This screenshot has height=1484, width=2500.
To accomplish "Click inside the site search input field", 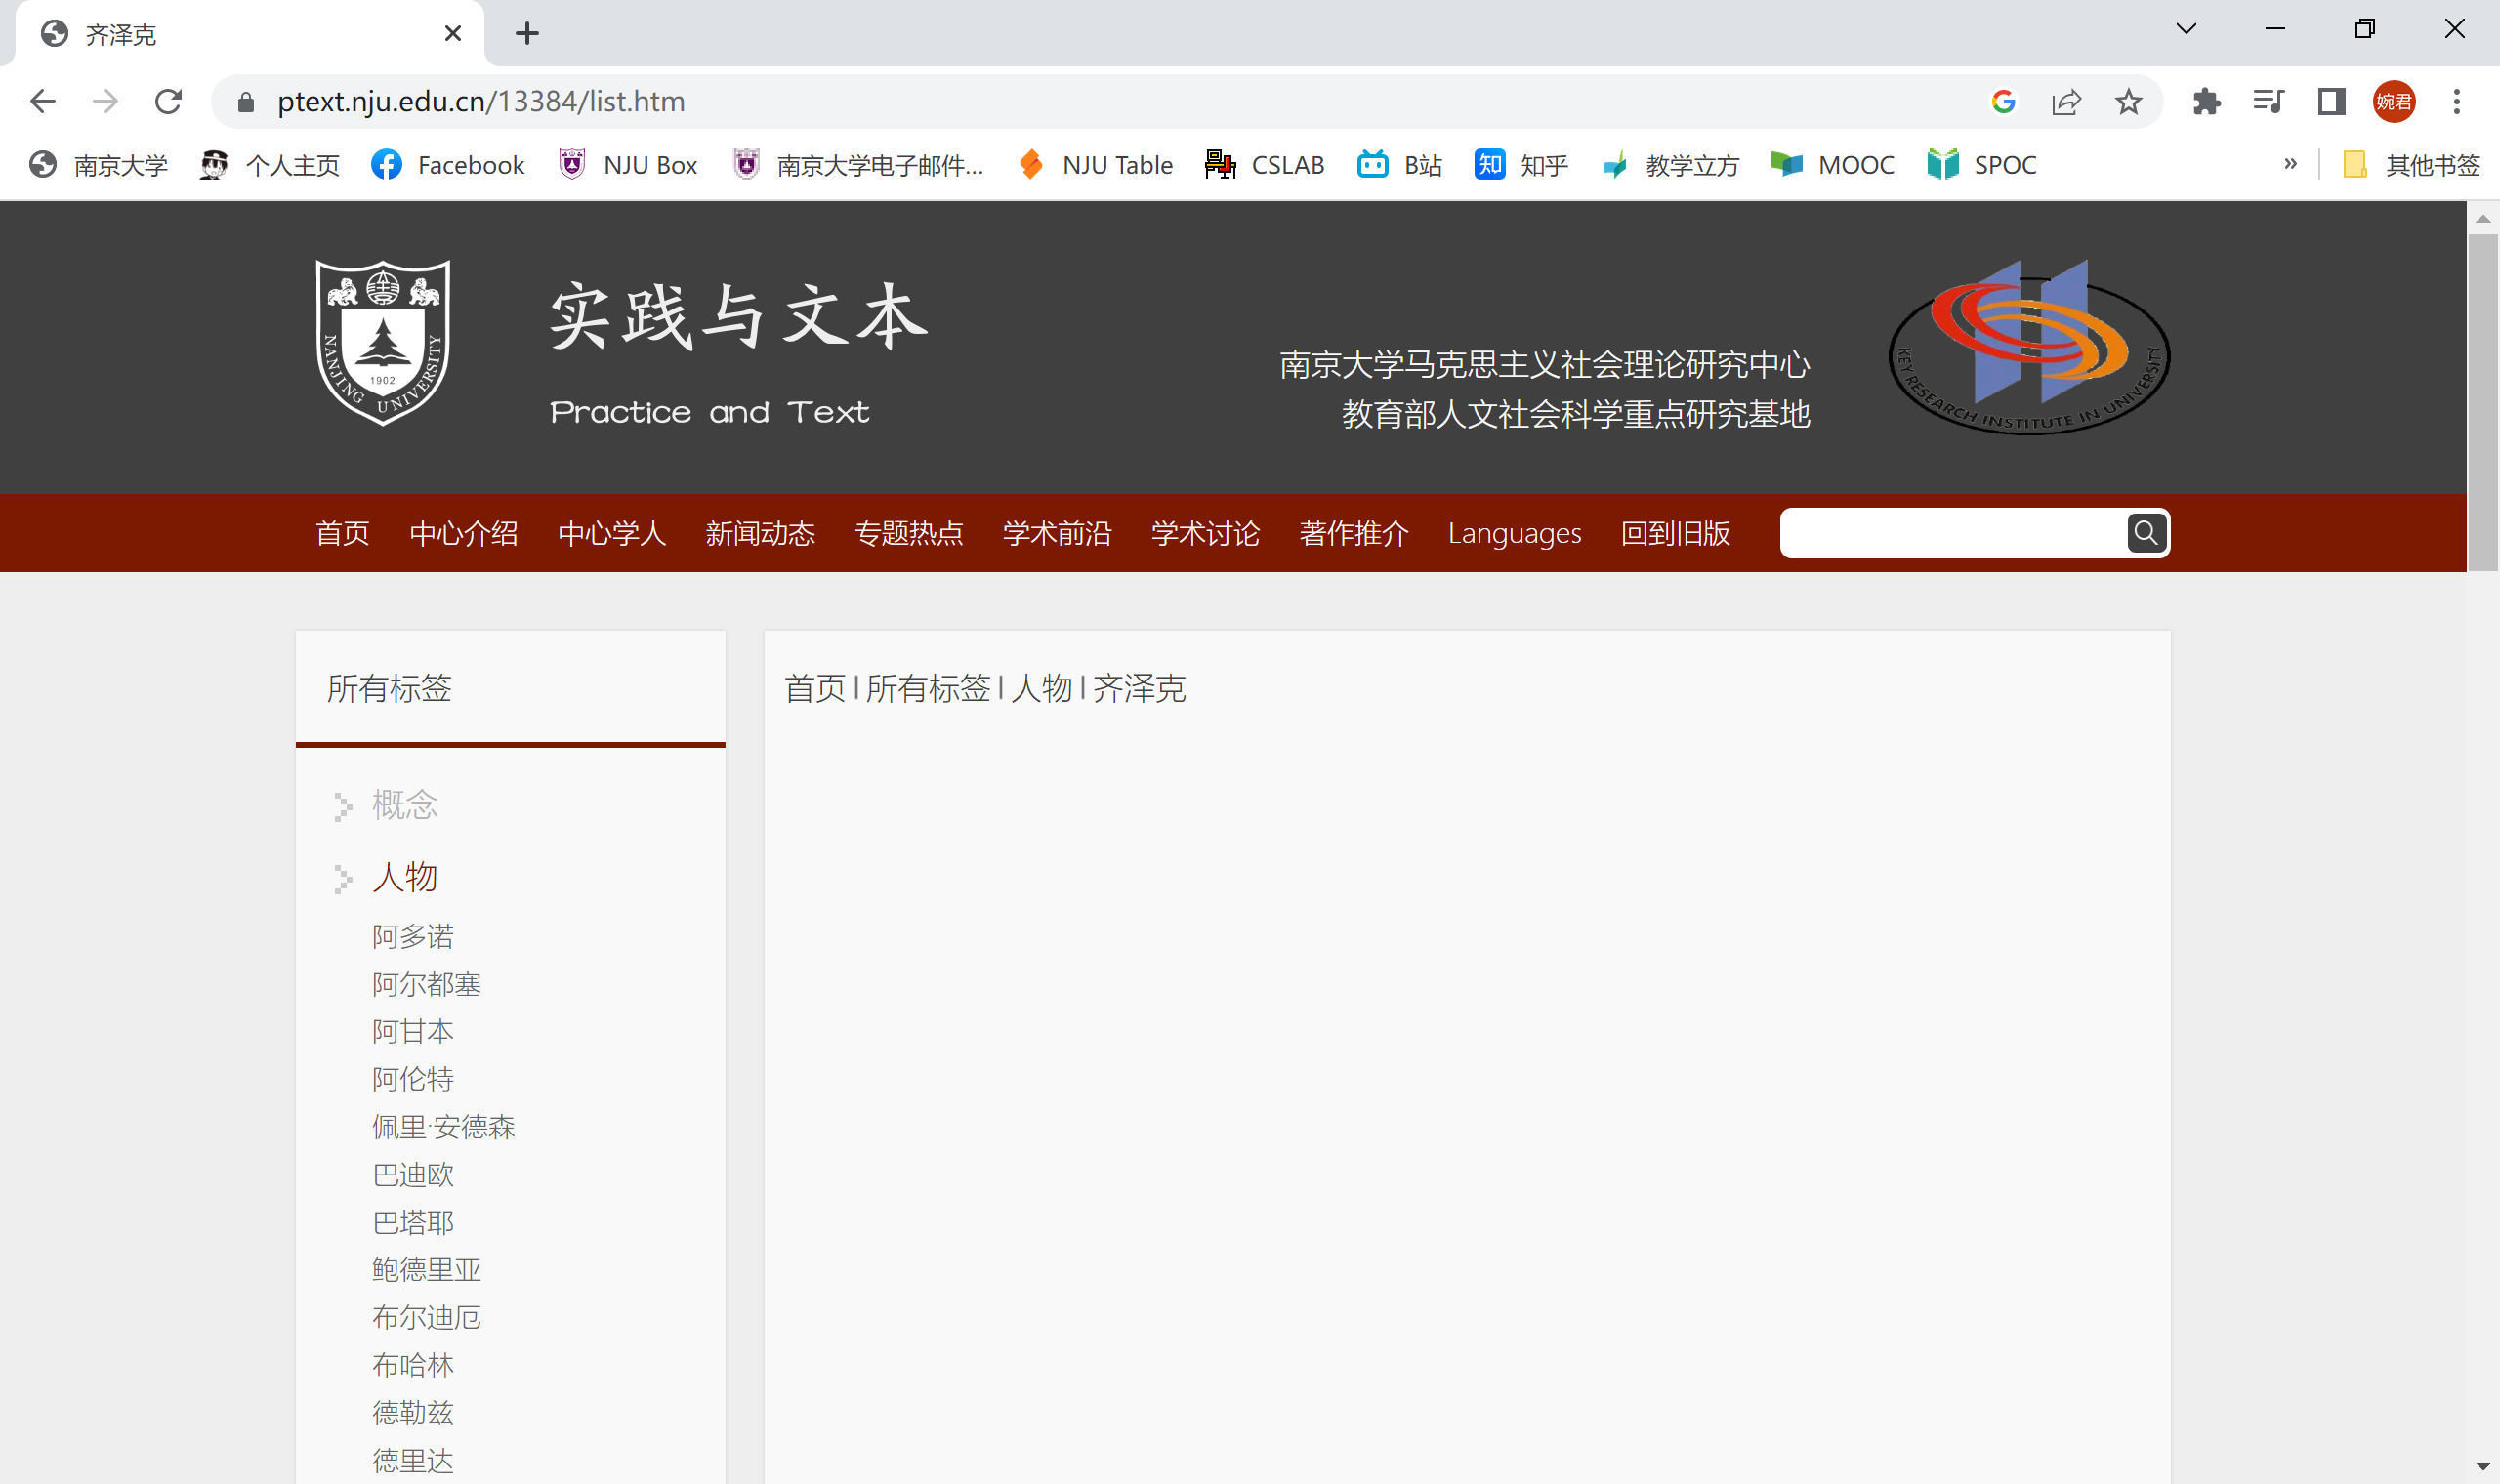I will (x=1950, y=533).
